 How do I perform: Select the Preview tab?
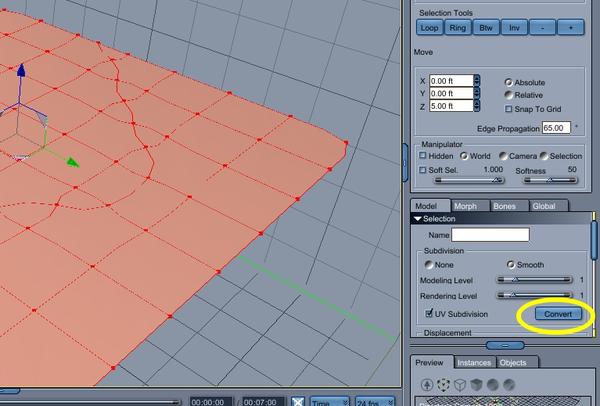(432, 362)
